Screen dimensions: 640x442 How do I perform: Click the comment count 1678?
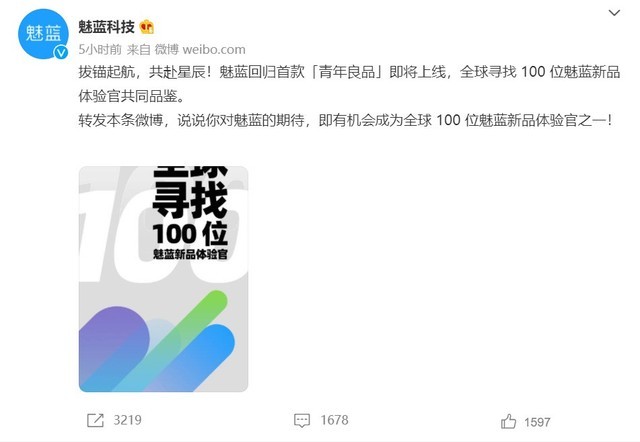click(334, 420)
